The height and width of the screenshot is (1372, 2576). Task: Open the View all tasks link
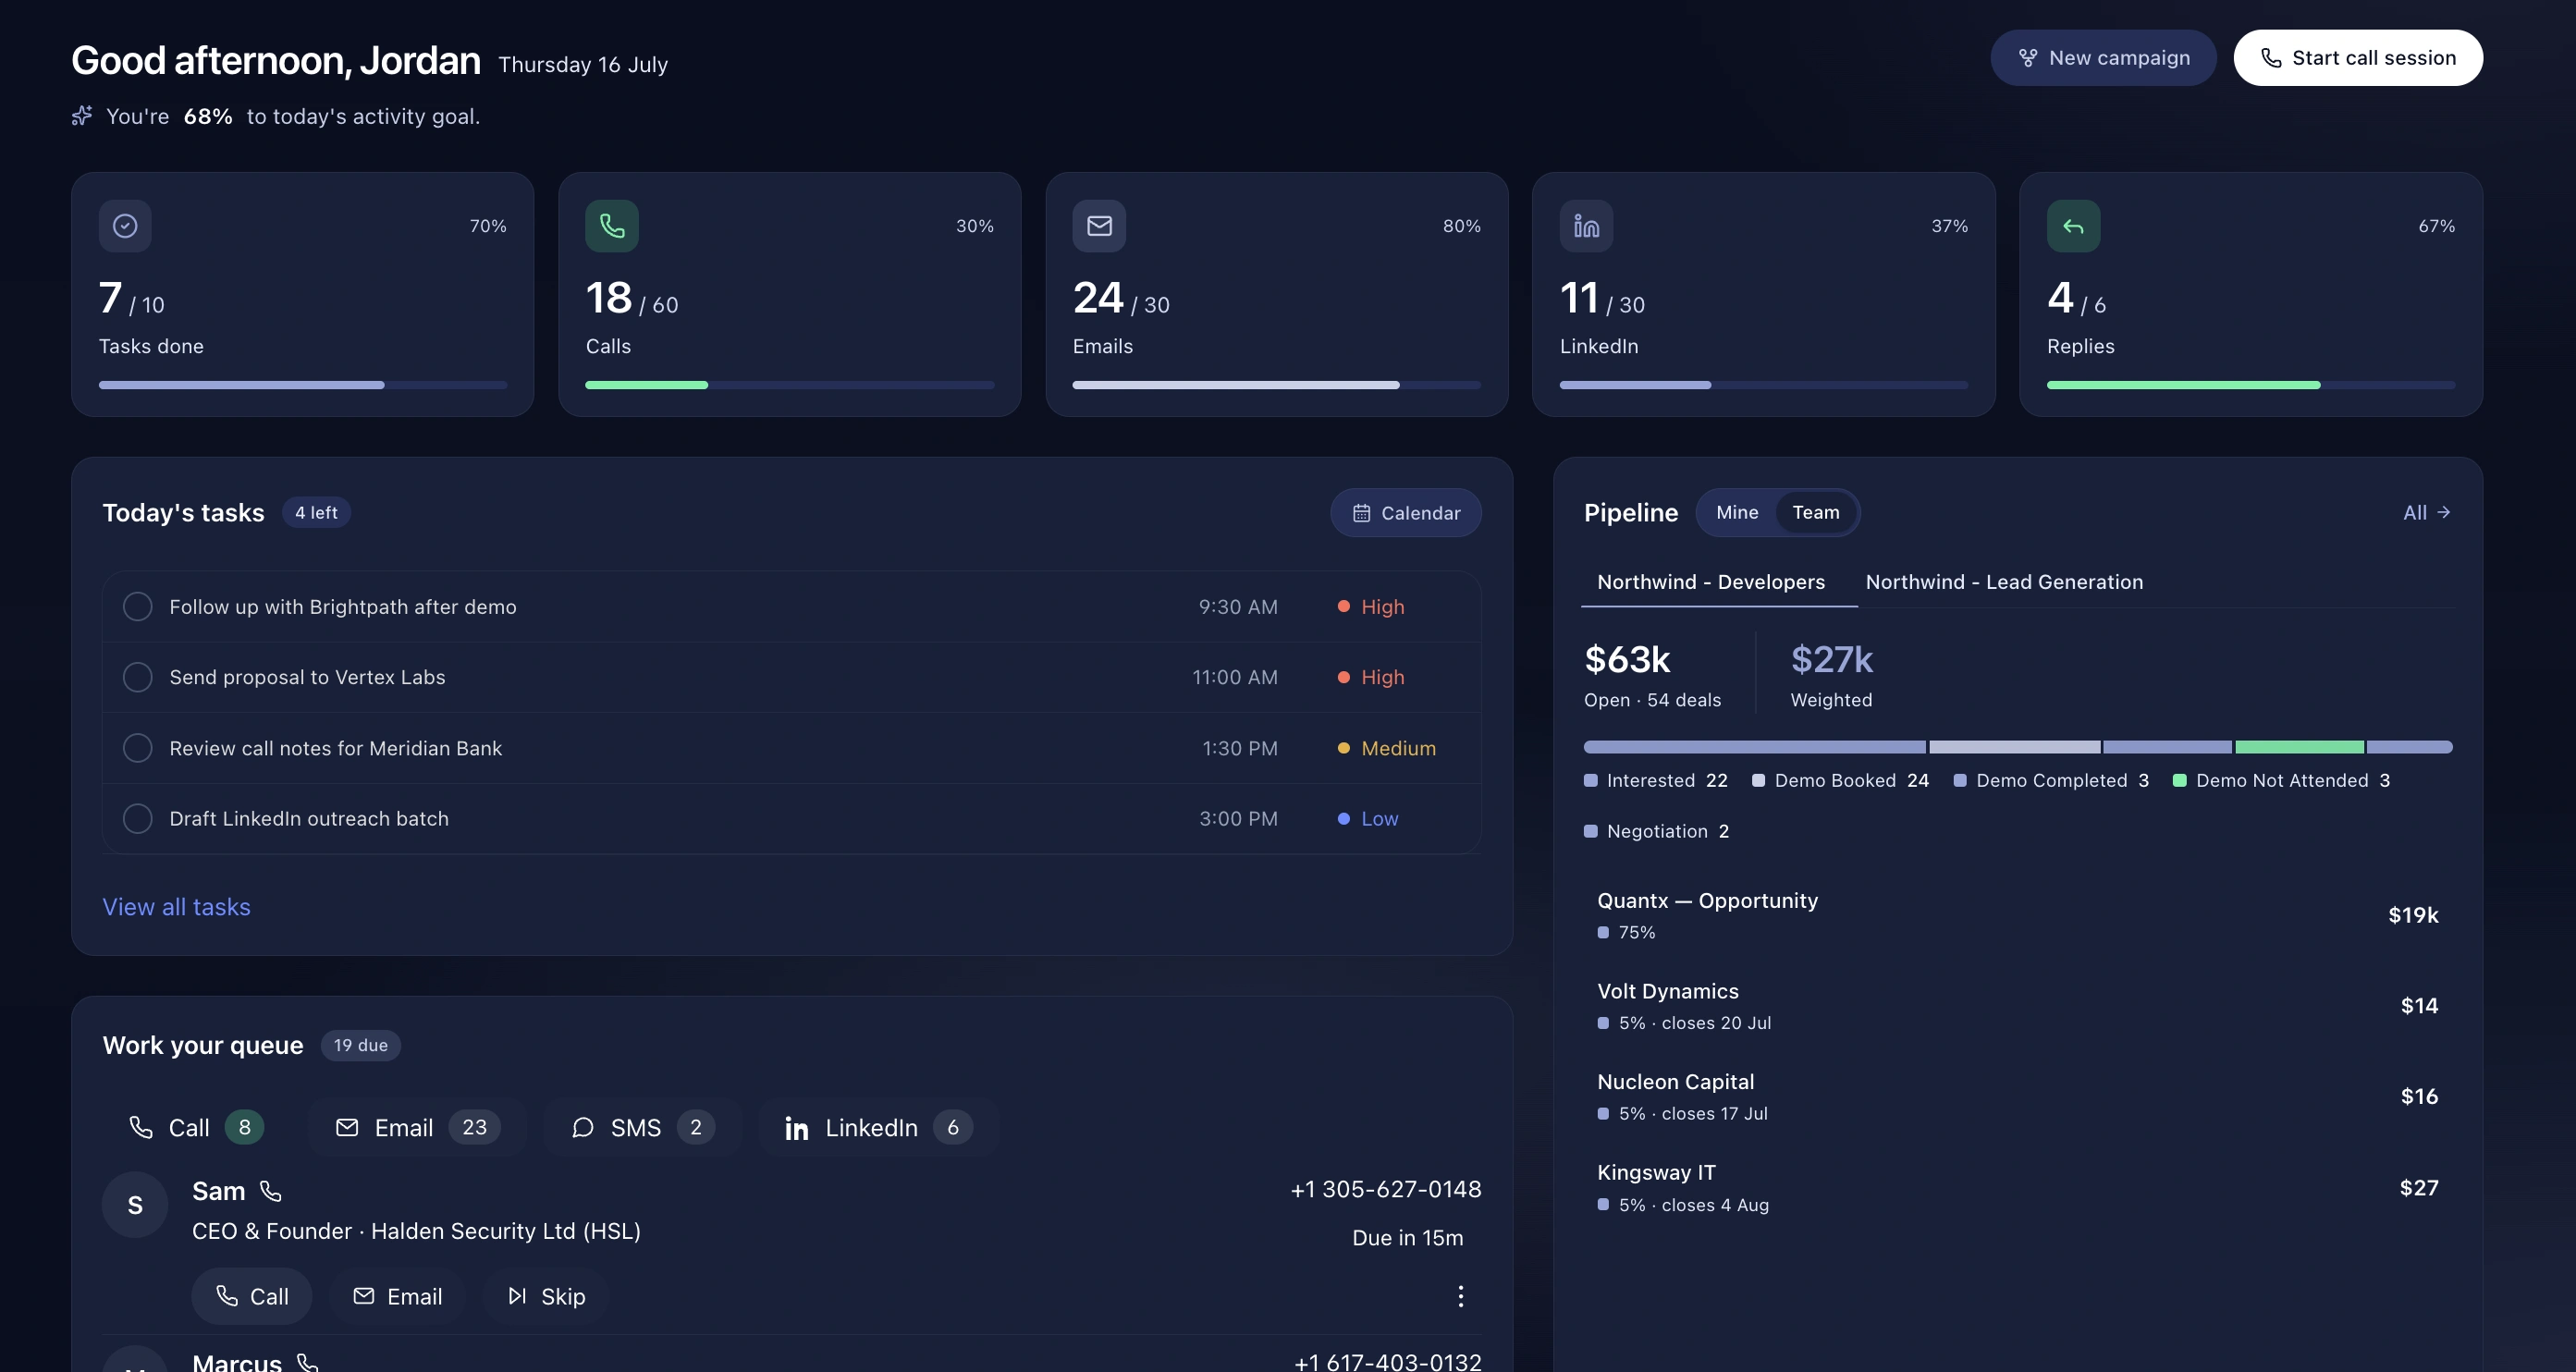[x=176, y=907]
